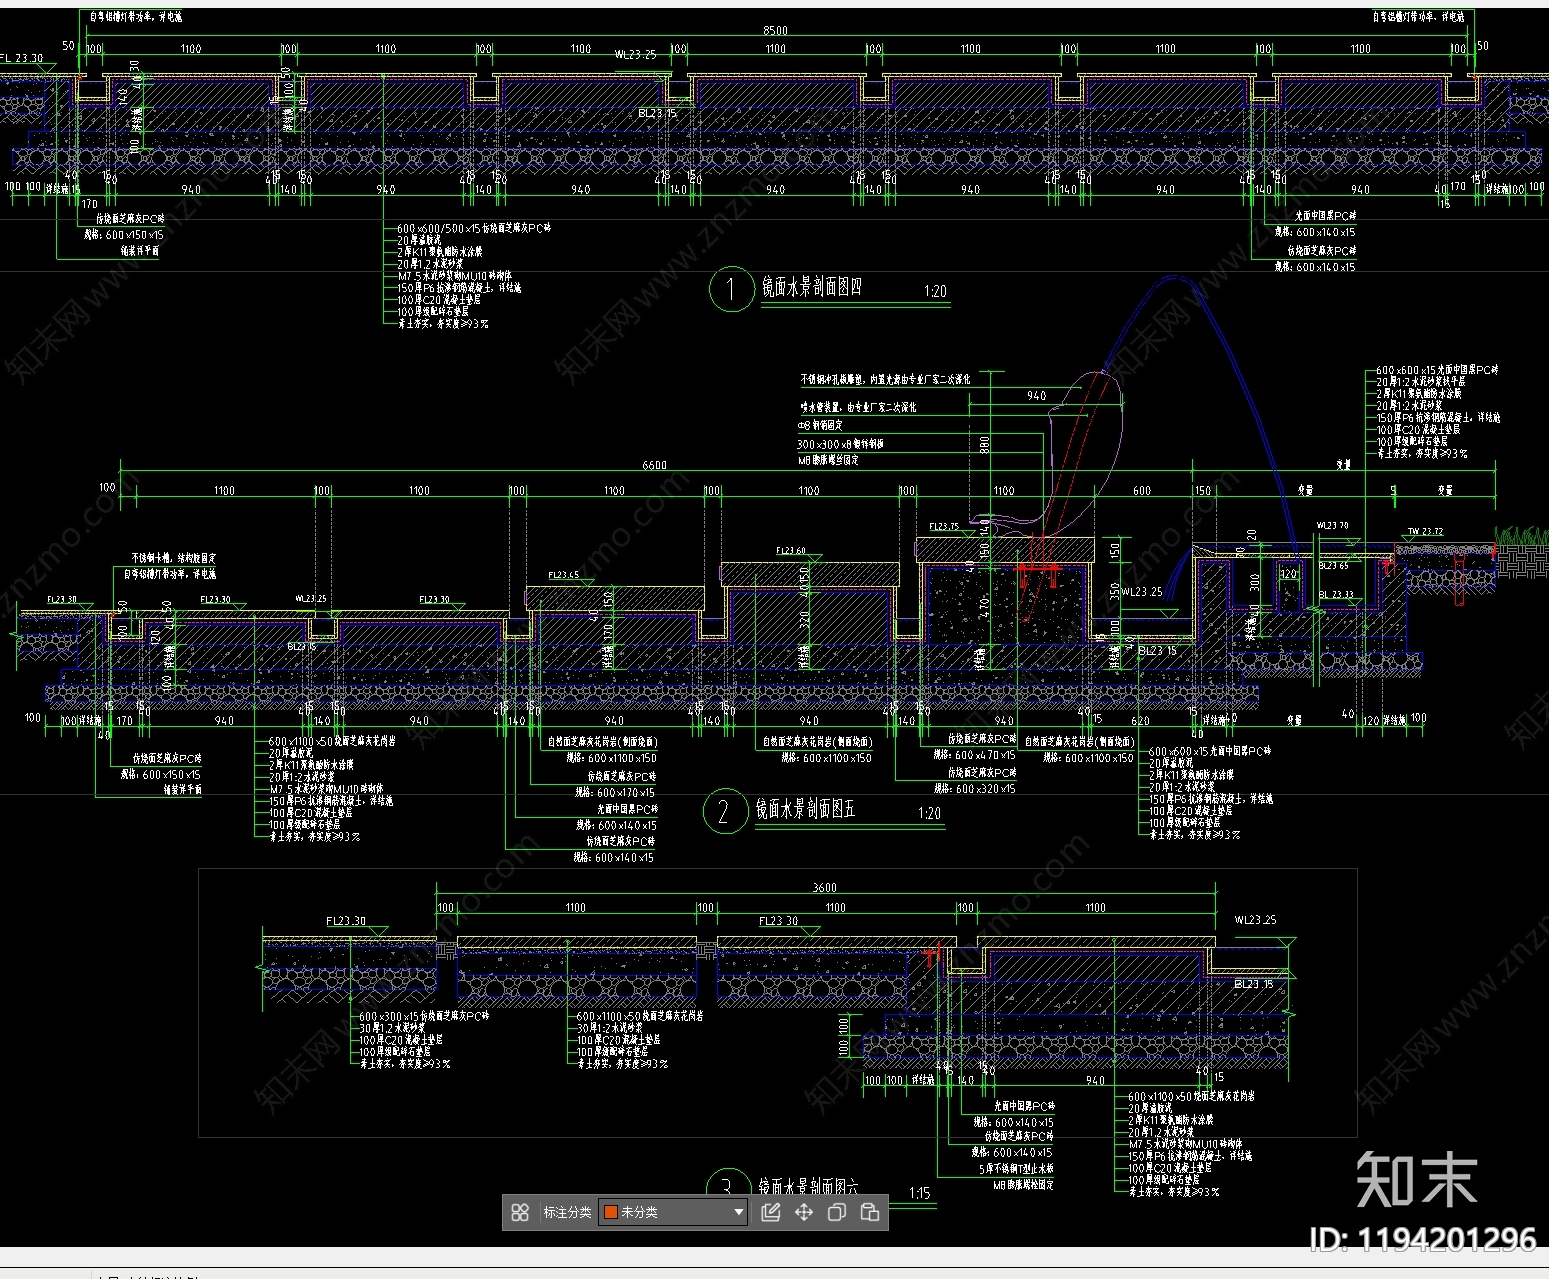Click the circled number 1 drawing marker
Image resolution: width=1549 pixels, height=1279 pixels.
(x=731, y=290)
